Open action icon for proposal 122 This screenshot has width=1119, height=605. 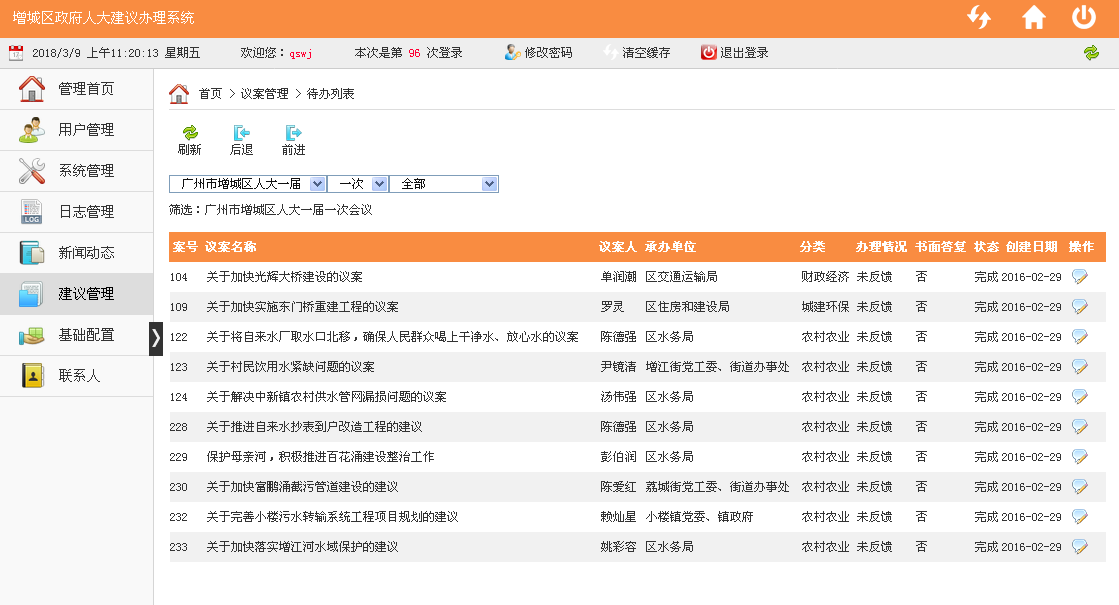(1080, 337)
